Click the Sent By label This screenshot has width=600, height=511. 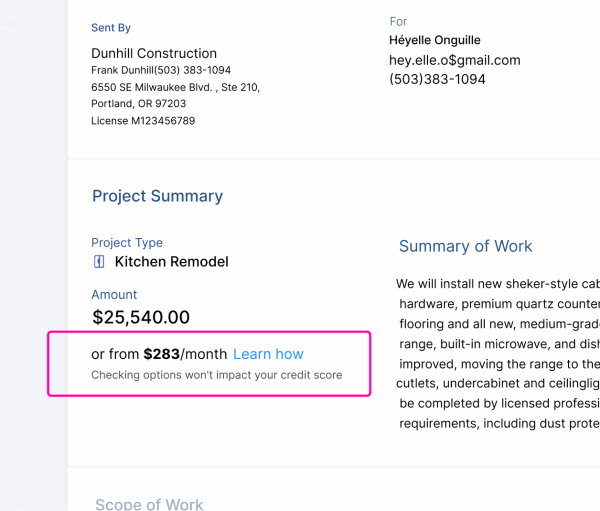point(111,28)
